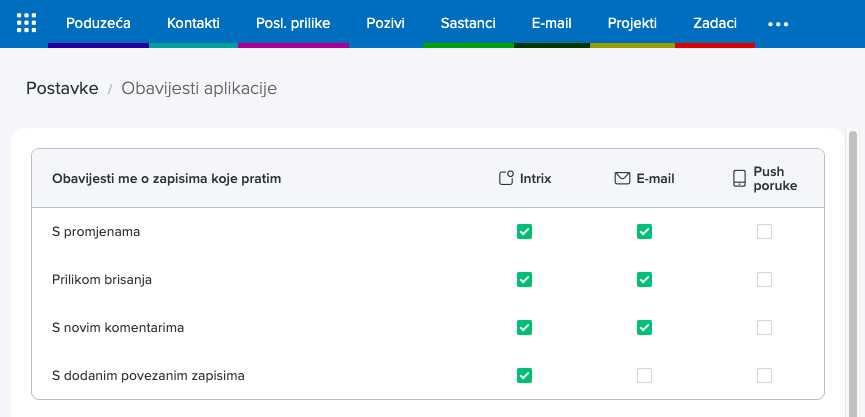Open the Pozivi tab
This screenshot has height=417, width=865.
click(386, 23)
